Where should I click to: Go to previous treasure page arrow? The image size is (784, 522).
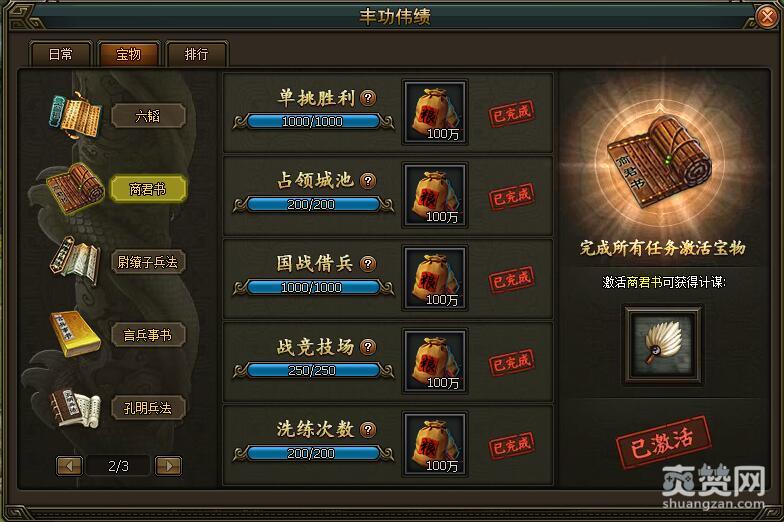pos(70,466)
